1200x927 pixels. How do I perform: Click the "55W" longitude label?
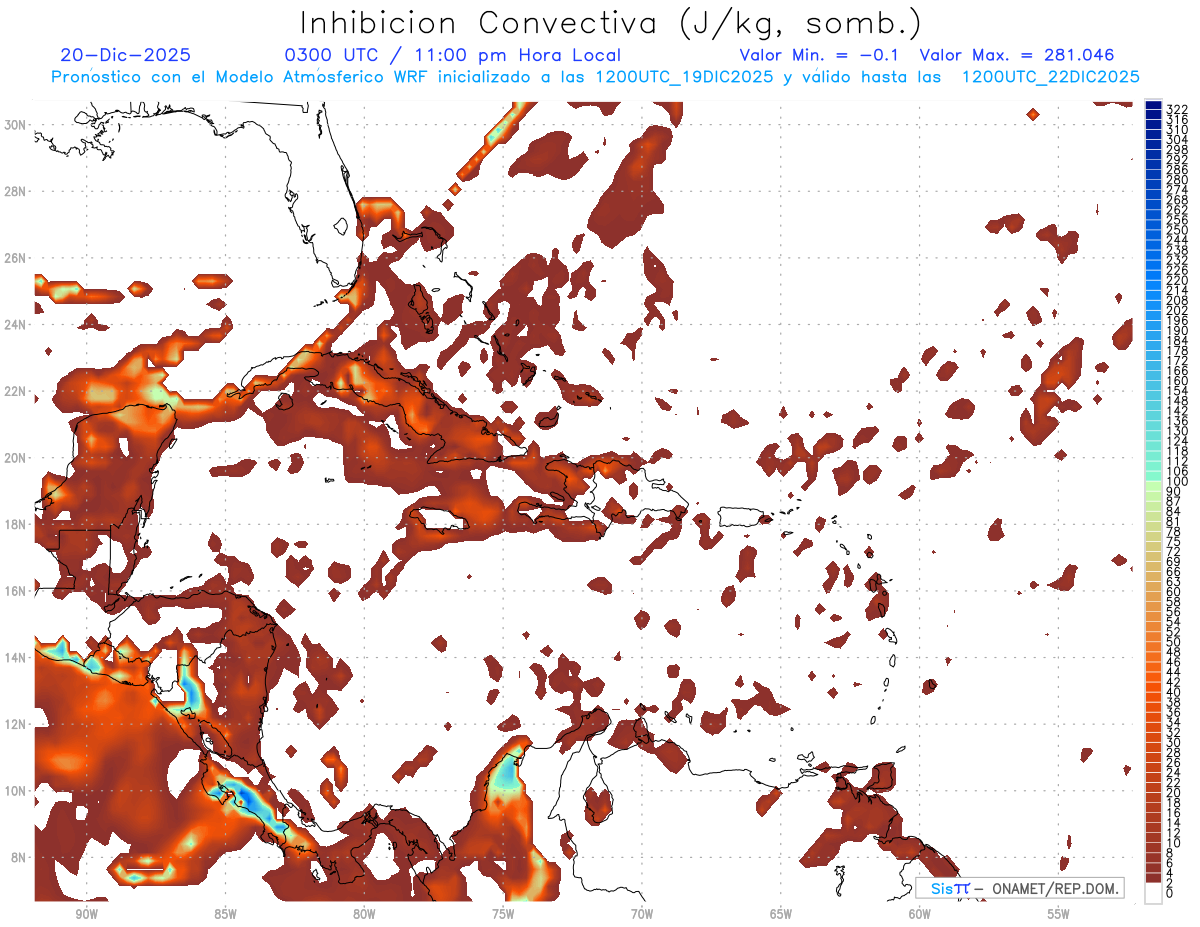click(x=1059, y=914)
